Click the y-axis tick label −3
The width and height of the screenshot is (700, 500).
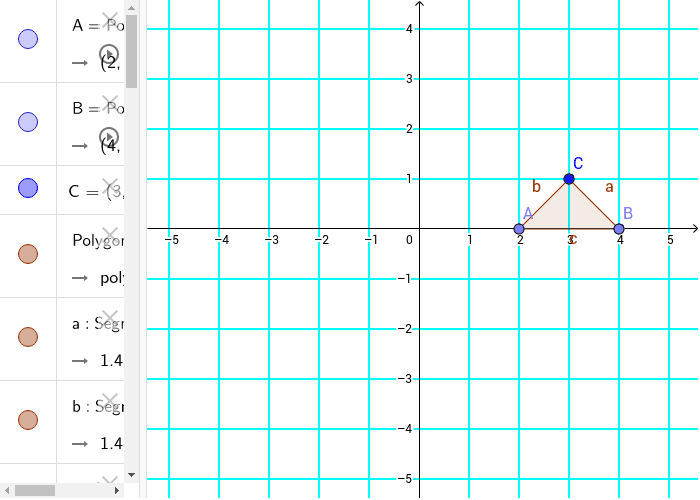406,379
